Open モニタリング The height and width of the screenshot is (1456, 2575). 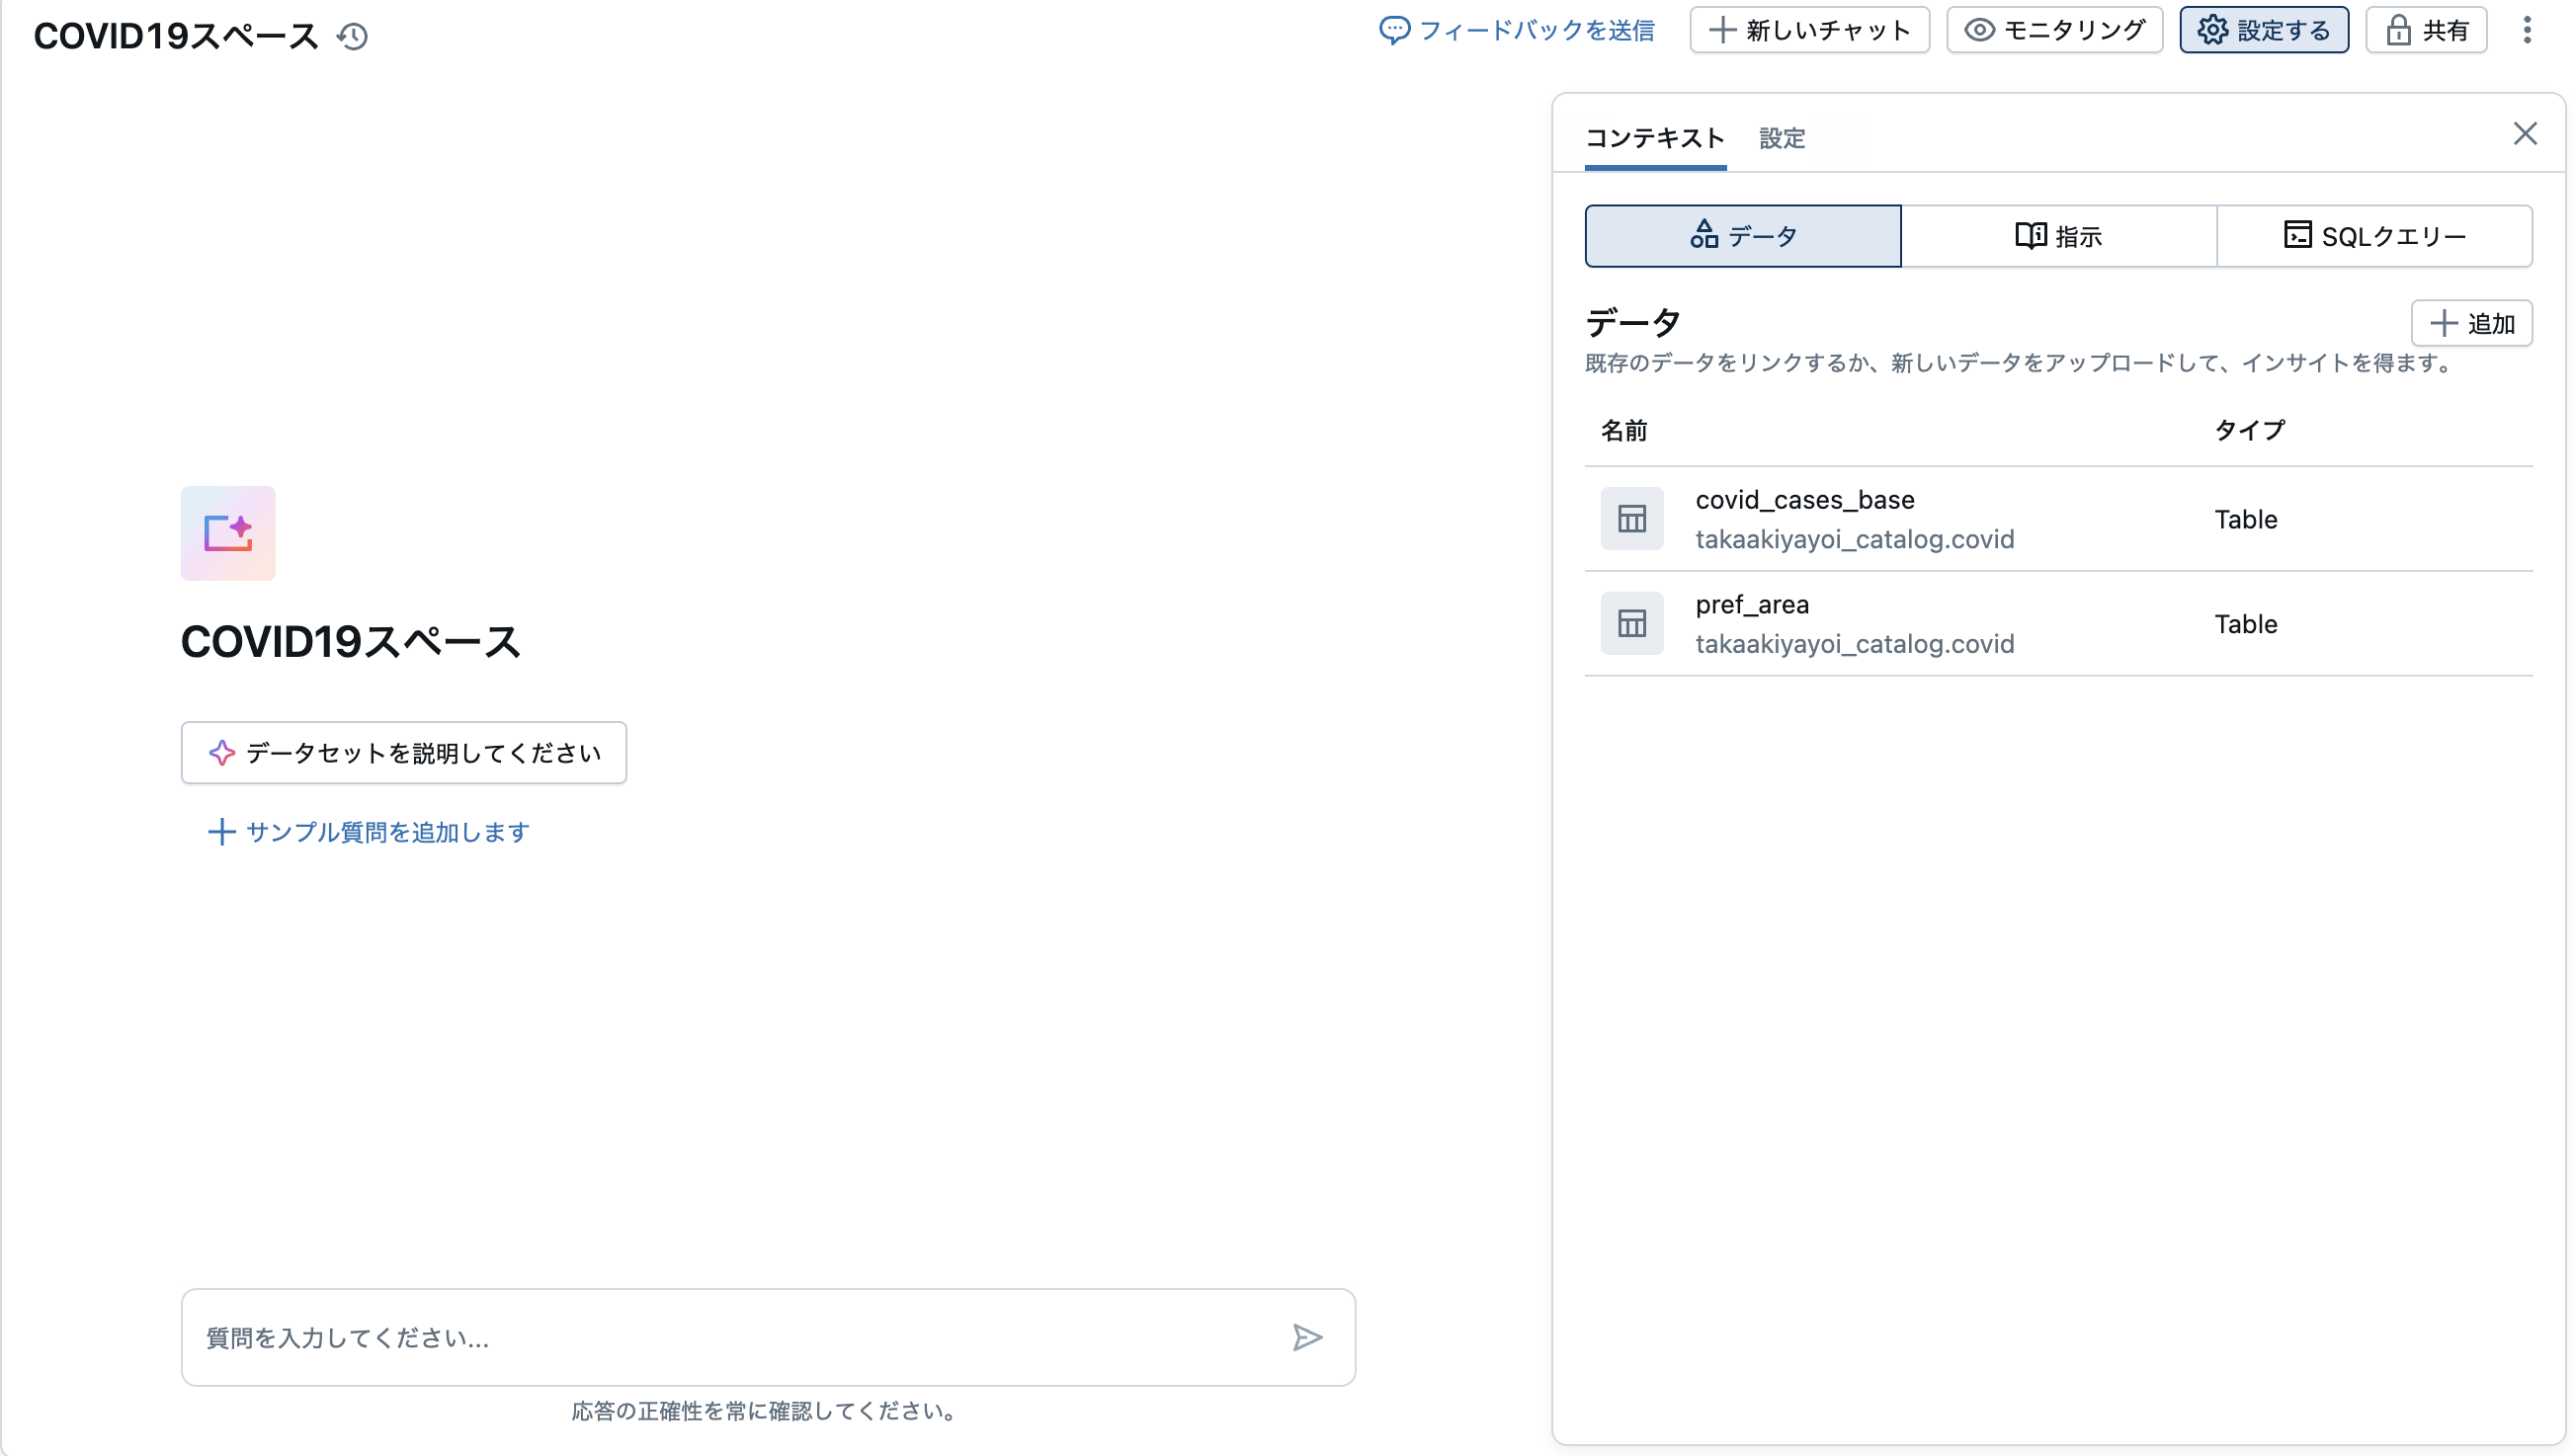2055,30
